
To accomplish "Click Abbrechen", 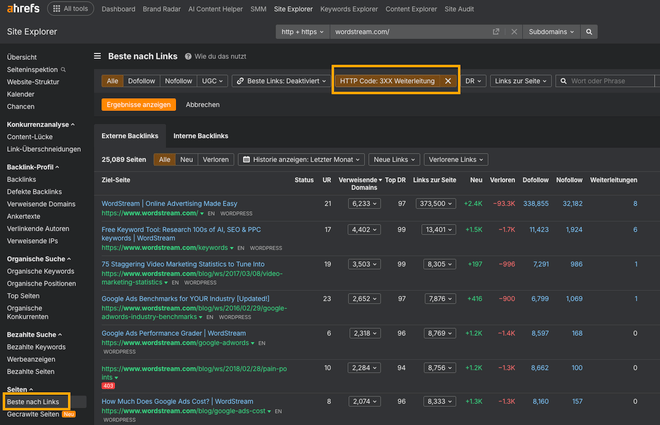I will tap(203, 104).
